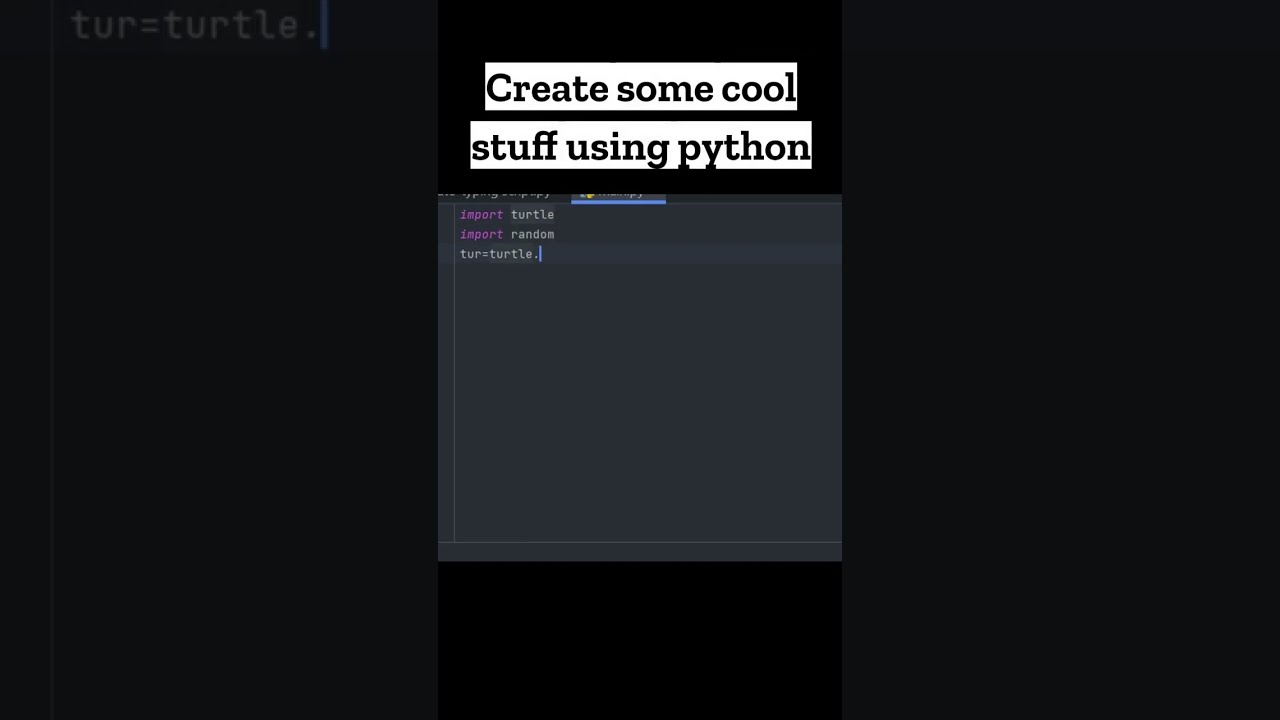
Task: Click the 'Create some cool' title caption
Action: click(641, 88)
